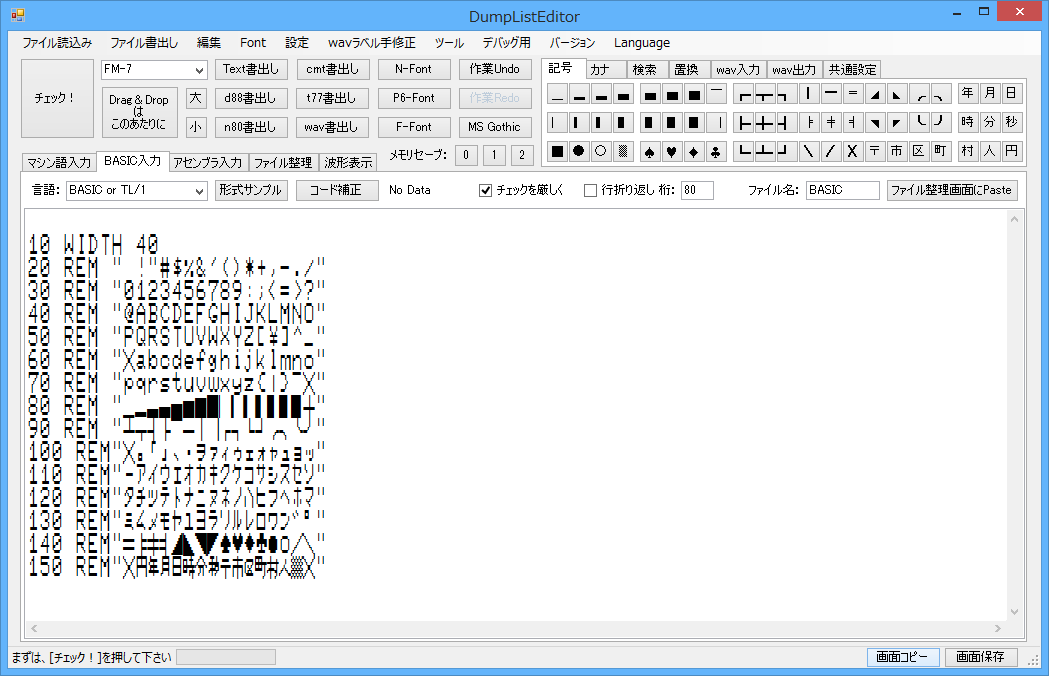Open the ファイル読込み menu
Screen dimensions: 1049x676
57,43
